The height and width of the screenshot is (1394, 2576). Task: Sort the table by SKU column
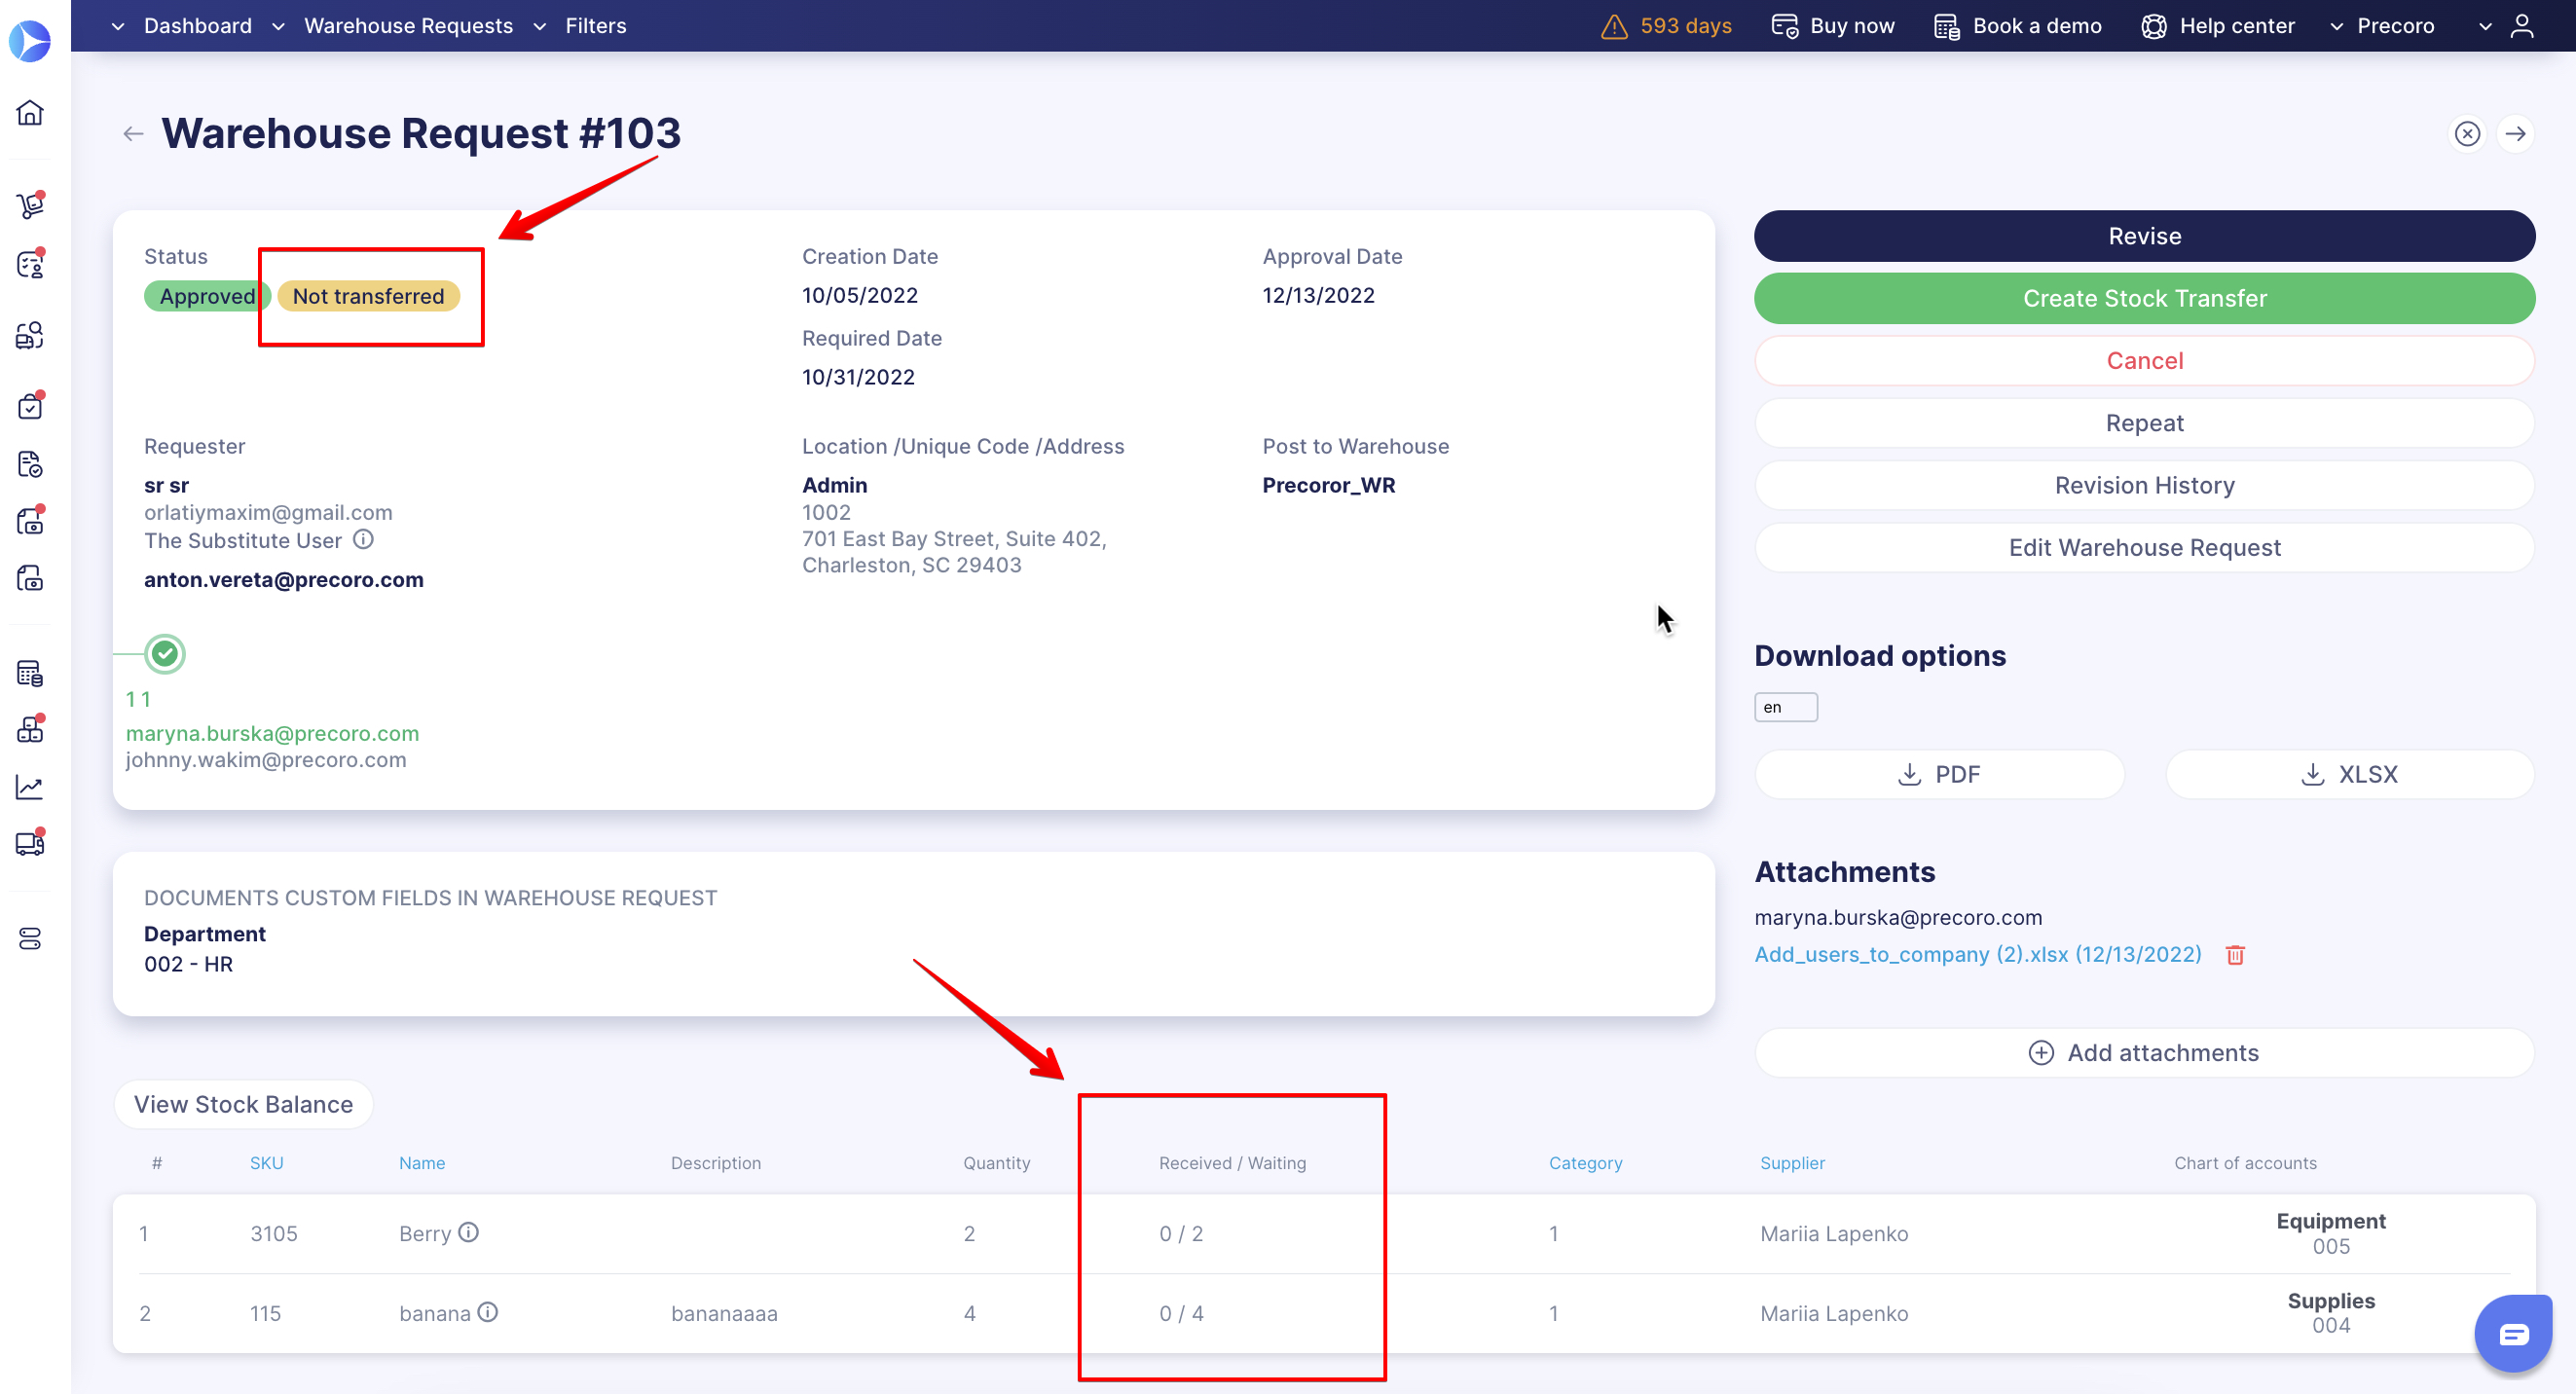(266, 1163)
